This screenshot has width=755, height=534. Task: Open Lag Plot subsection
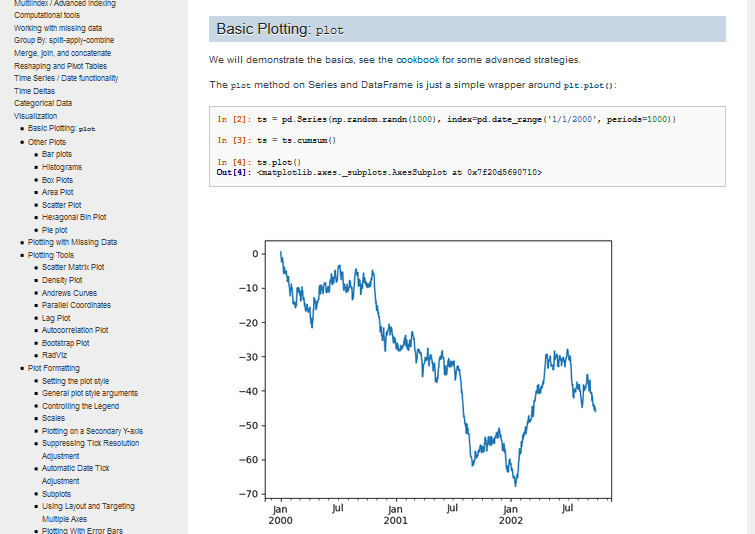coord(56,318)
